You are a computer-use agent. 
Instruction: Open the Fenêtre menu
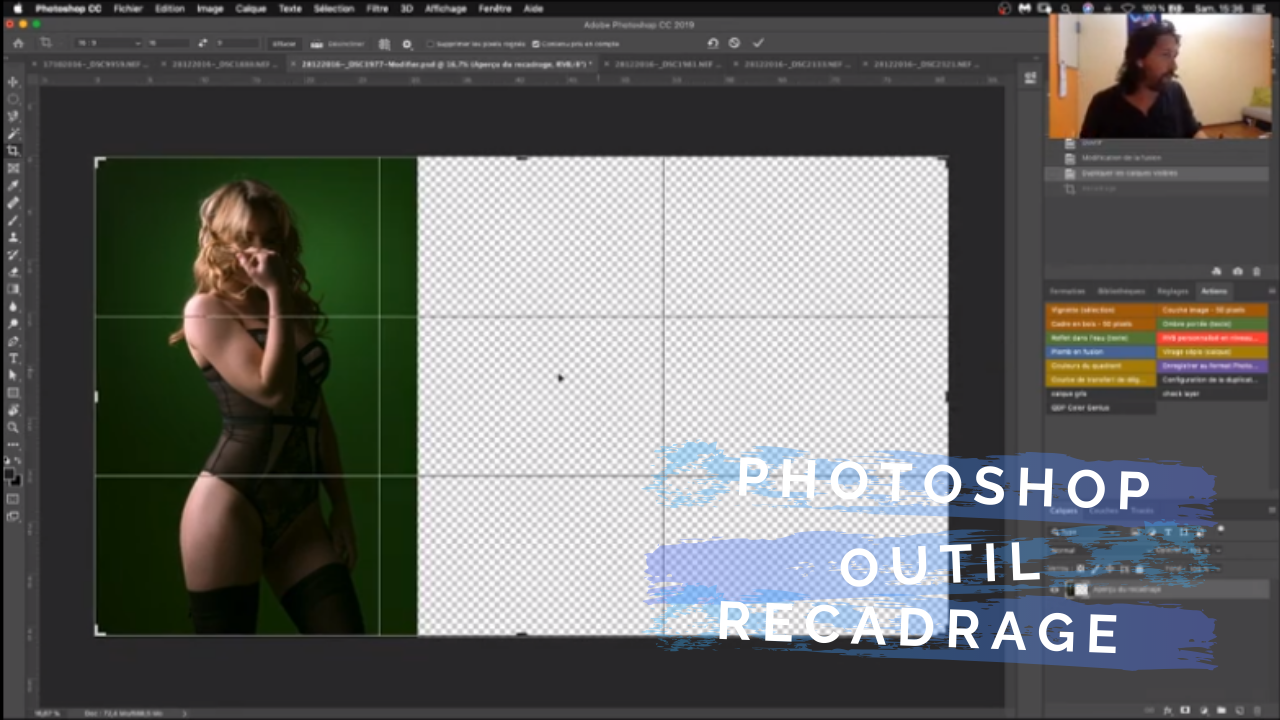tap(495, 8)
